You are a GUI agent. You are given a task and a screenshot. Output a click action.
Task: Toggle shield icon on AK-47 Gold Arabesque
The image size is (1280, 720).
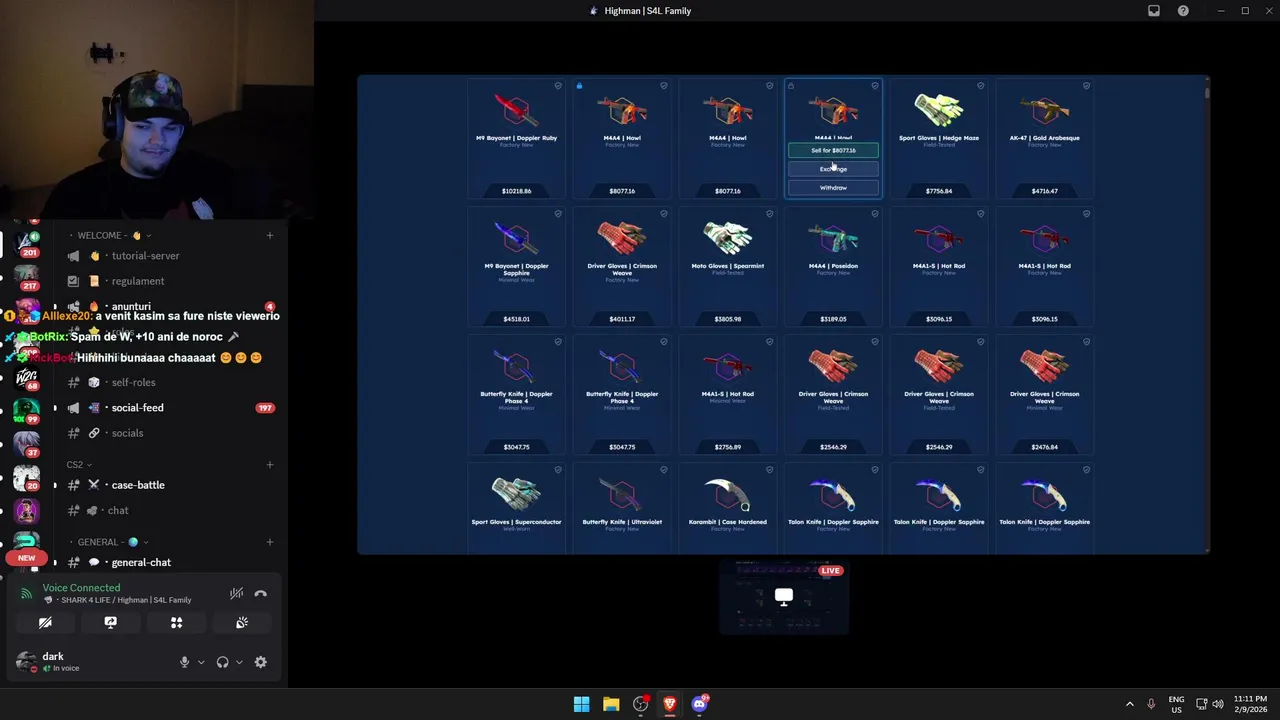point(1086,86)
